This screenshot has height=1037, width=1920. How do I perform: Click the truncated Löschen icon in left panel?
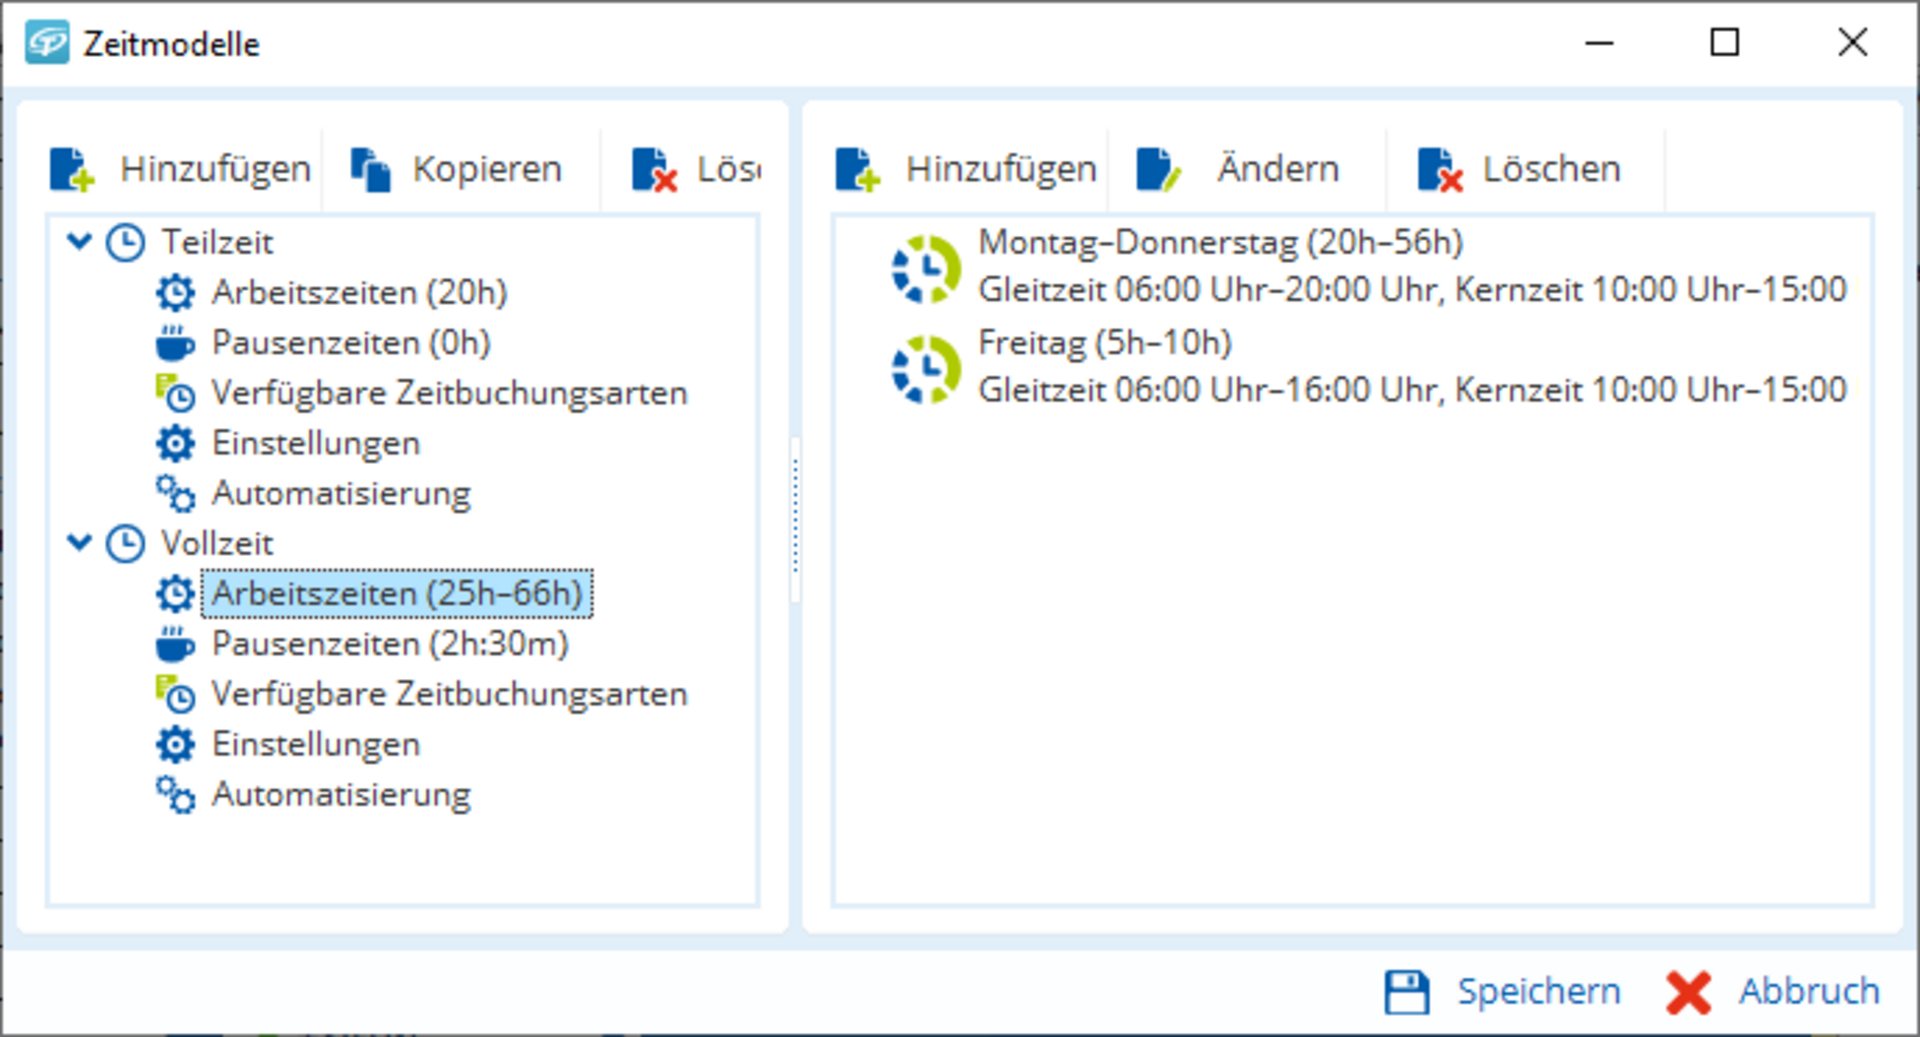(655, 169)
